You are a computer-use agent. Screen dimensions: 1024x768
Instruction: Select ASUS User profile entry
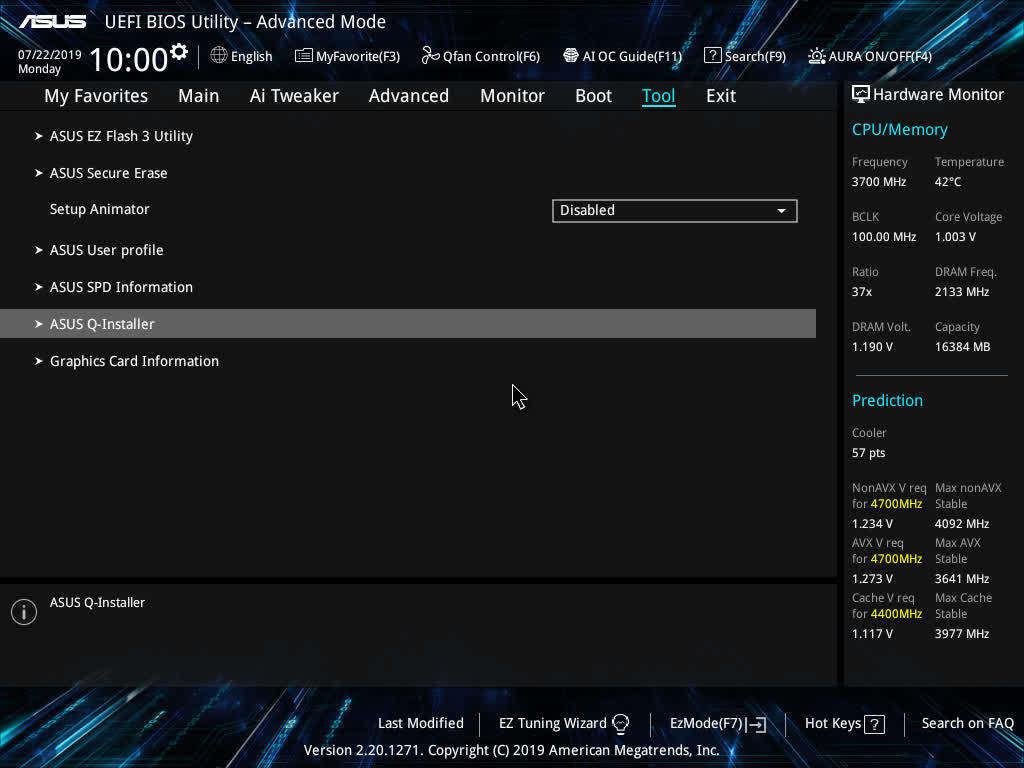click(x=106, y=250)
